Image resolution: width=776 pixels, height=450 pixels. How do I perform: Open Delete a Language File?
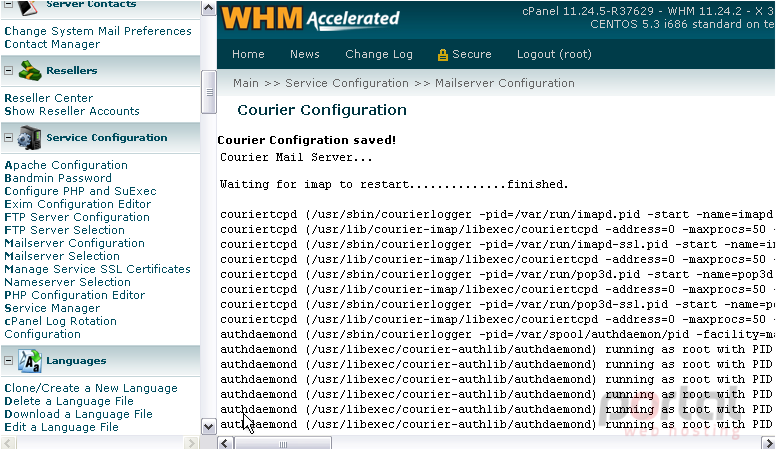(69, 401)
